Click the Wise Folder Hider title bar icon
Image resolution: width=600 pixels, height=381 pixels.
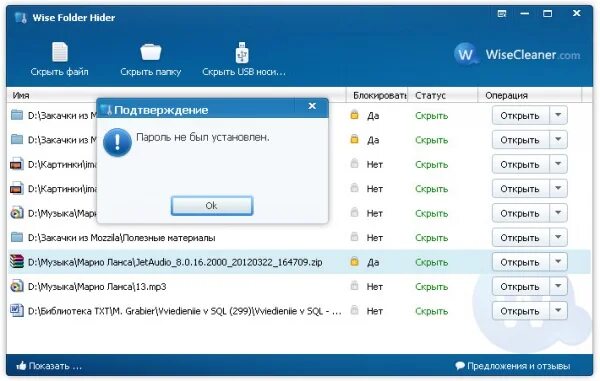point(21,18)
